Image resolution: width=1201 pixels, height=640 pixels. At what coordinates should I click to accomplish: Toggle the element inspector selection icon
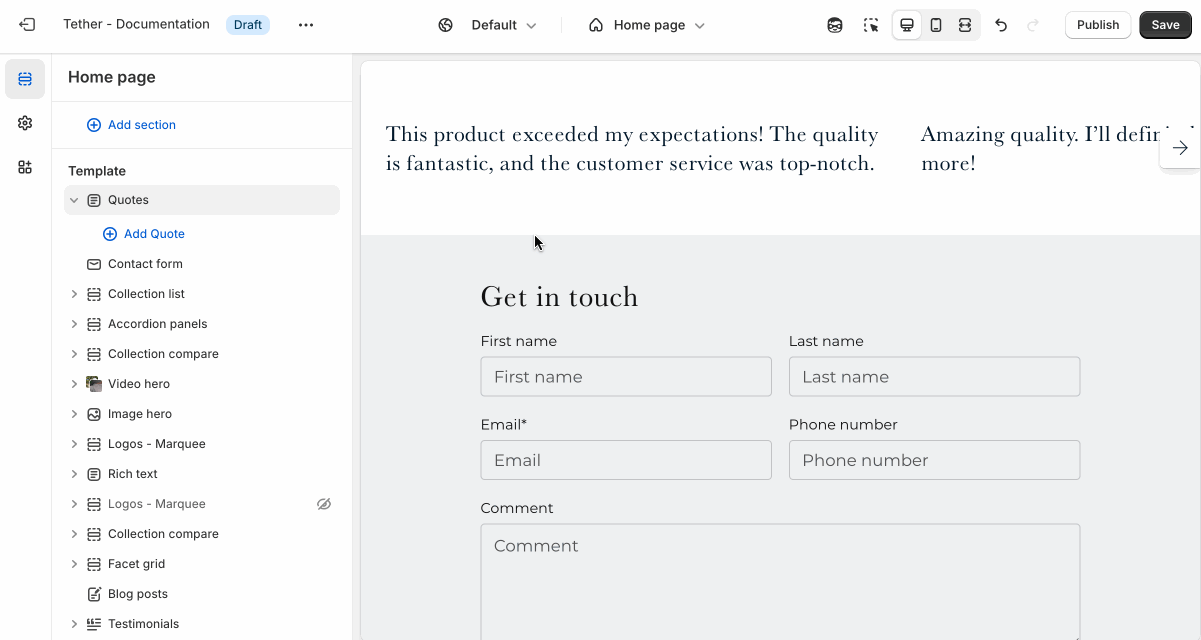pyautogui.click(x=871, y=25)
